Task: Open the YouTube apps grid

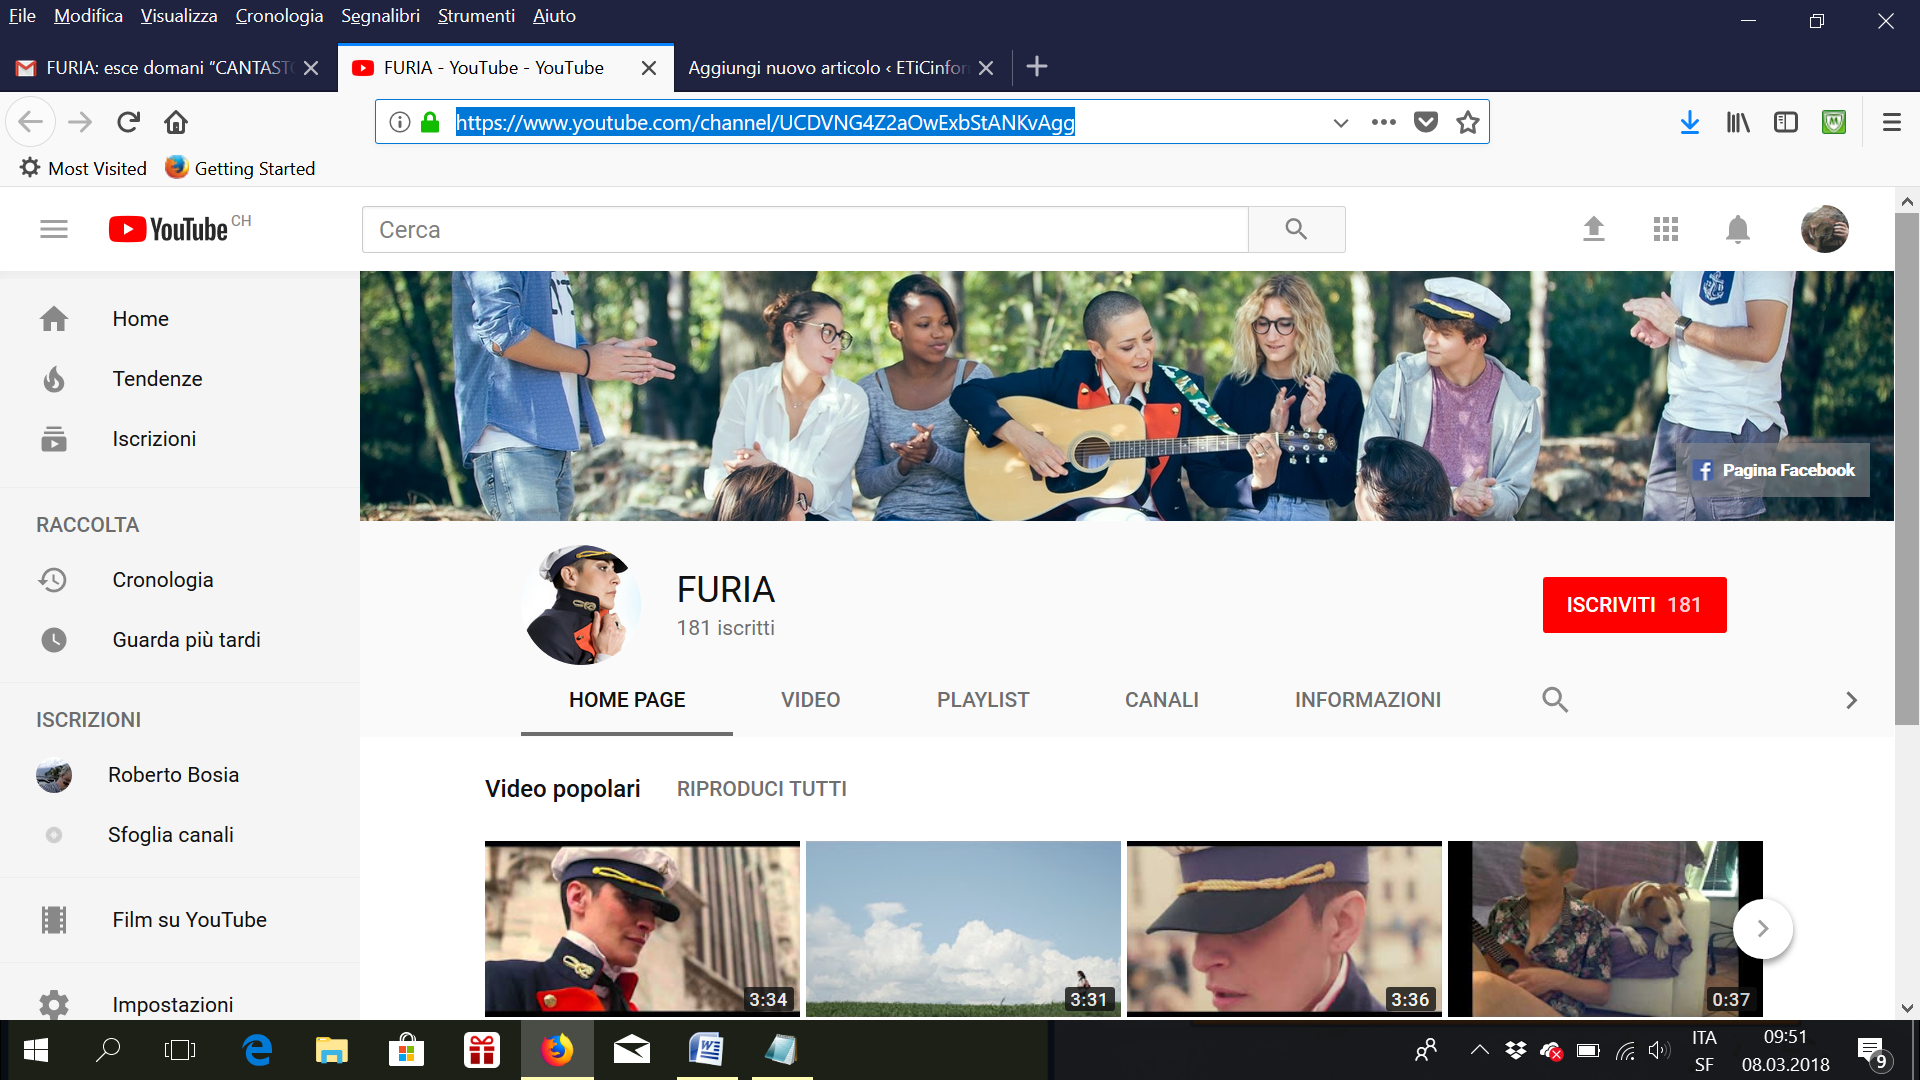Action: pos(1666,229)
